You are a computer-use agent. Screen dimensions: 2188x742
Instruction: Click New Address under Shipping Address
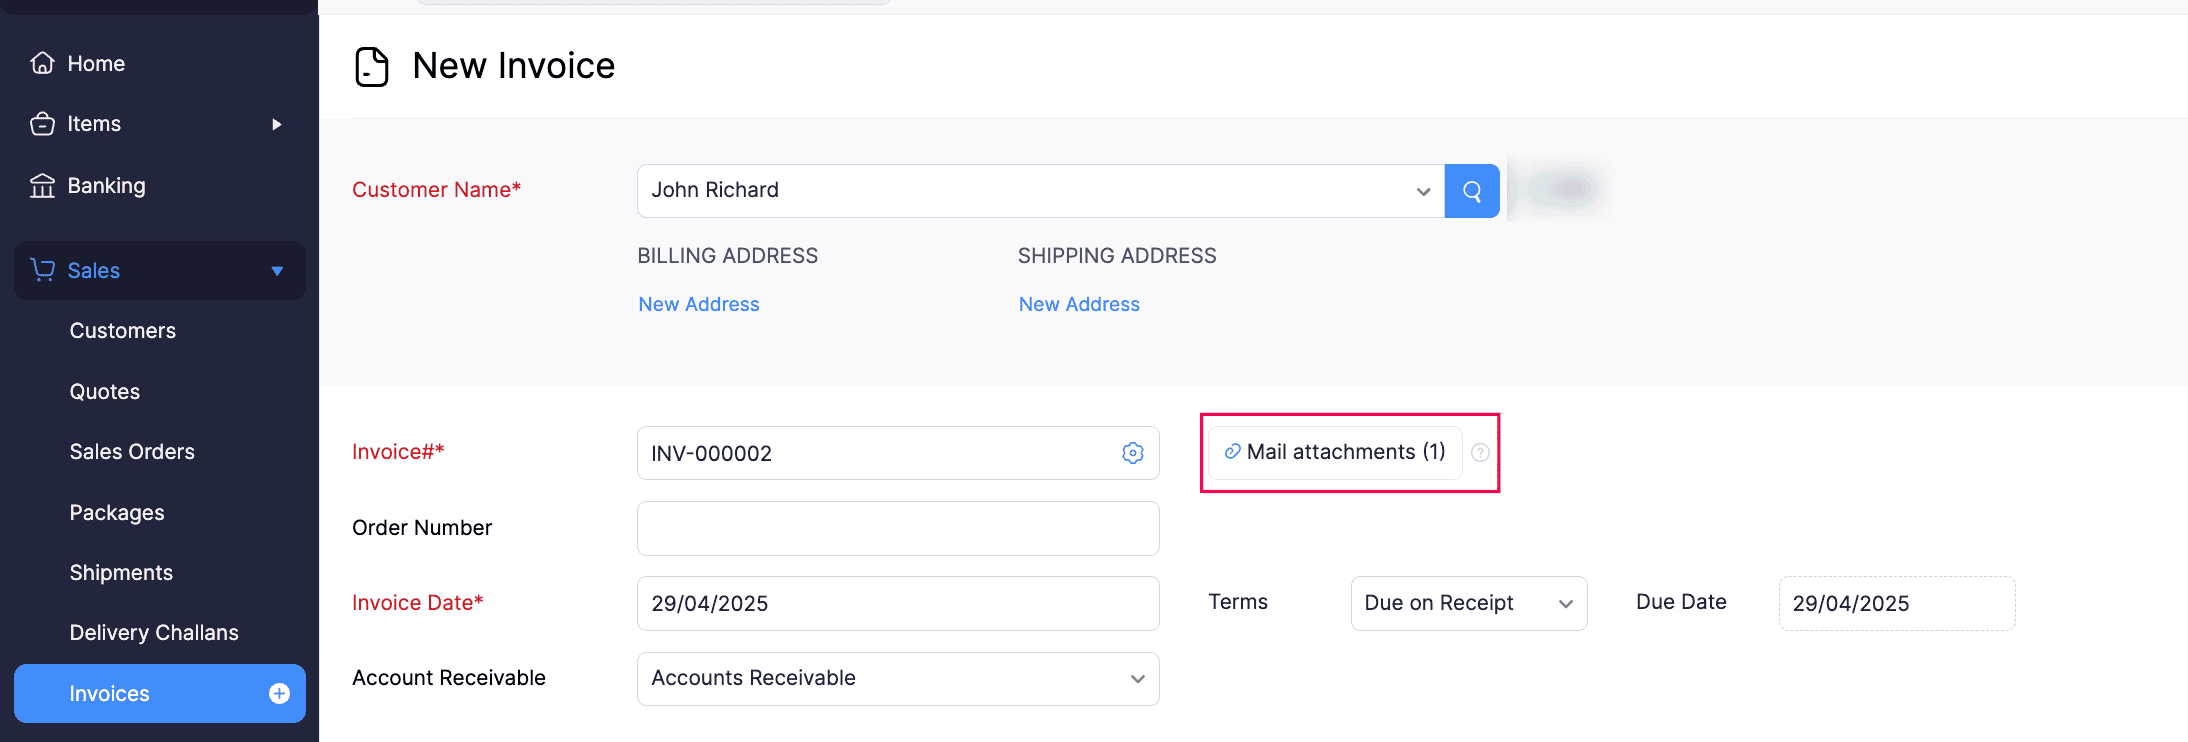tap(1079, 303)
